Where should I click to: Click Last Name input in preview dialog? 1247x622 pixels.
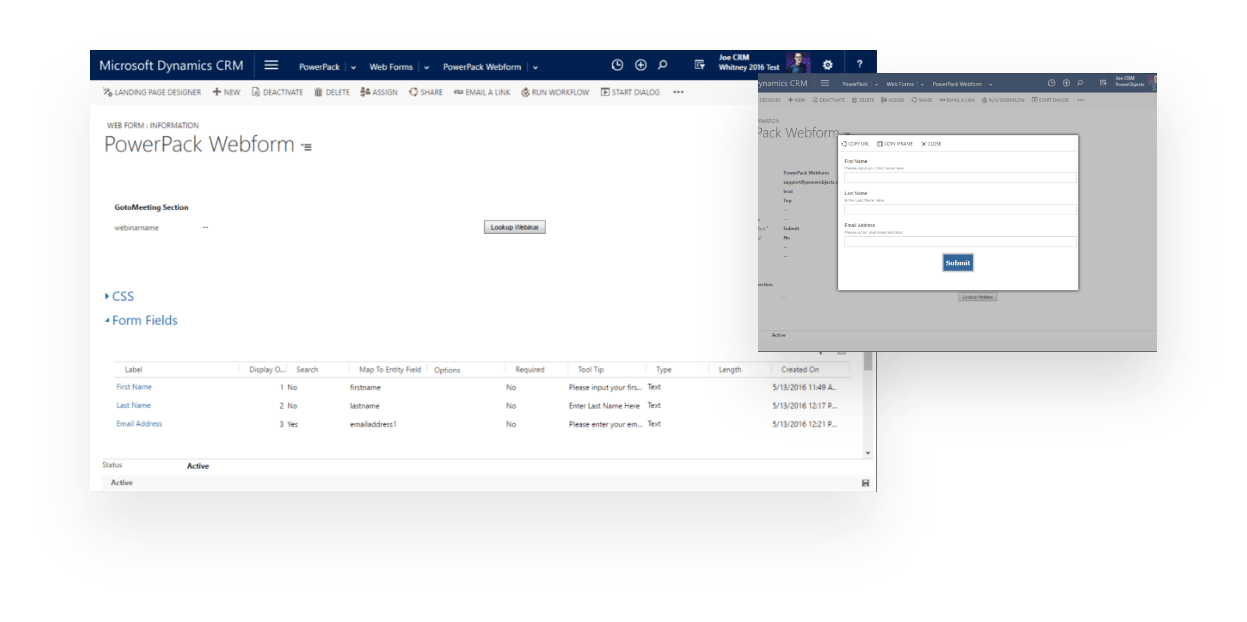coord(960,210)
